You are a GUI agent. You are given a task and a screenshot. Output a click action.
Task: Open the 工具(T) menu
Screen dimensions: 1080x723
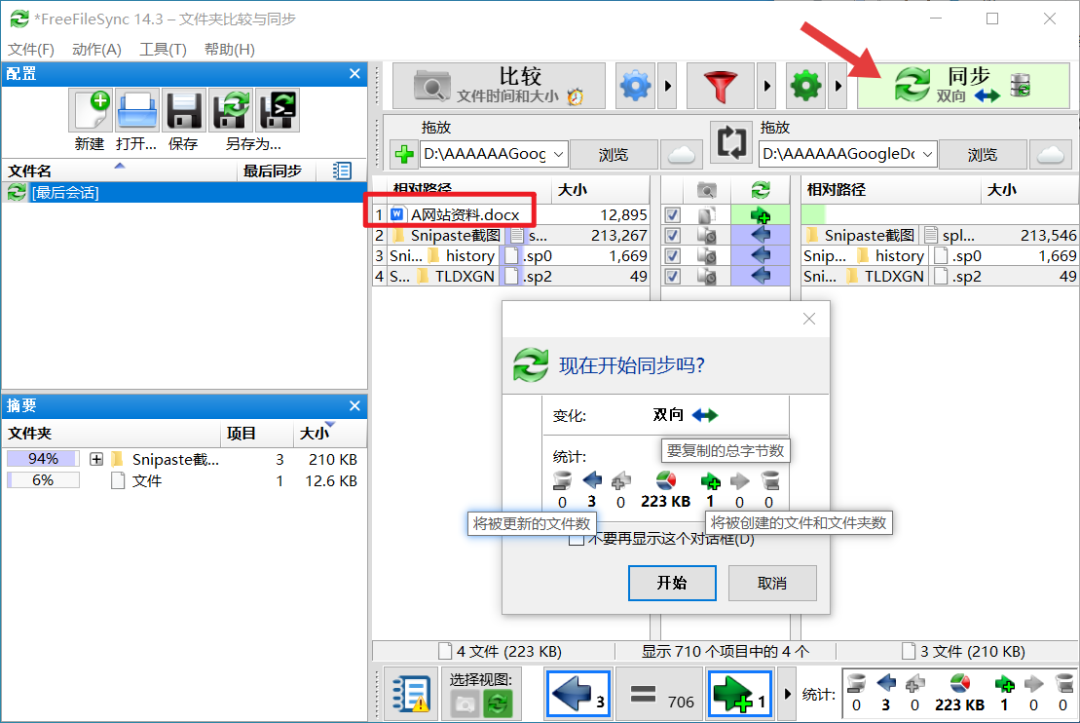coord(163,50)
